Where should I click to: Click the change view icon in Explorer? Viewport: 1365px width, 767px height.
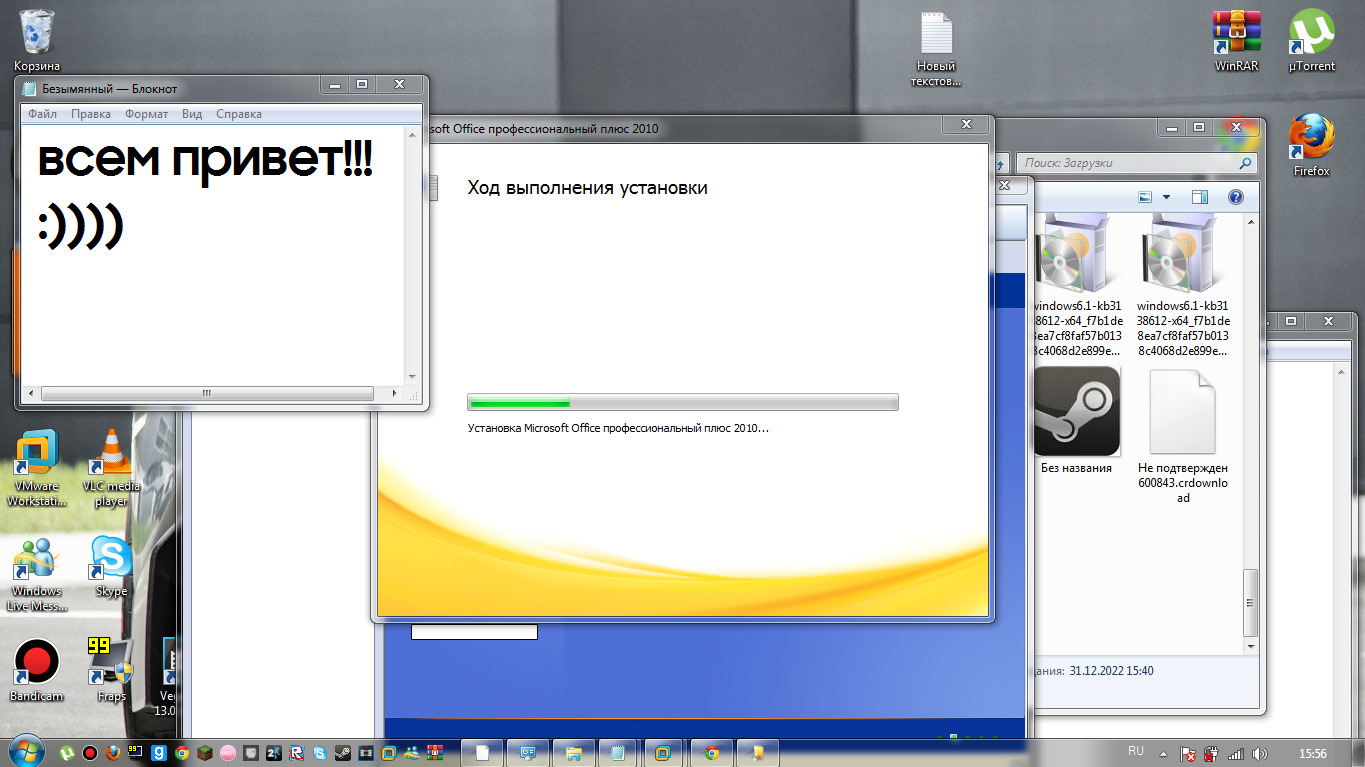(x=1145, y=197)
